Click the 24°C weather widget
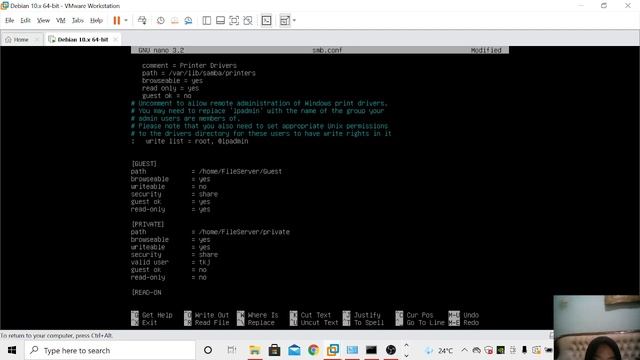This screenshot has height=360, width=640. tap(439, 351)
